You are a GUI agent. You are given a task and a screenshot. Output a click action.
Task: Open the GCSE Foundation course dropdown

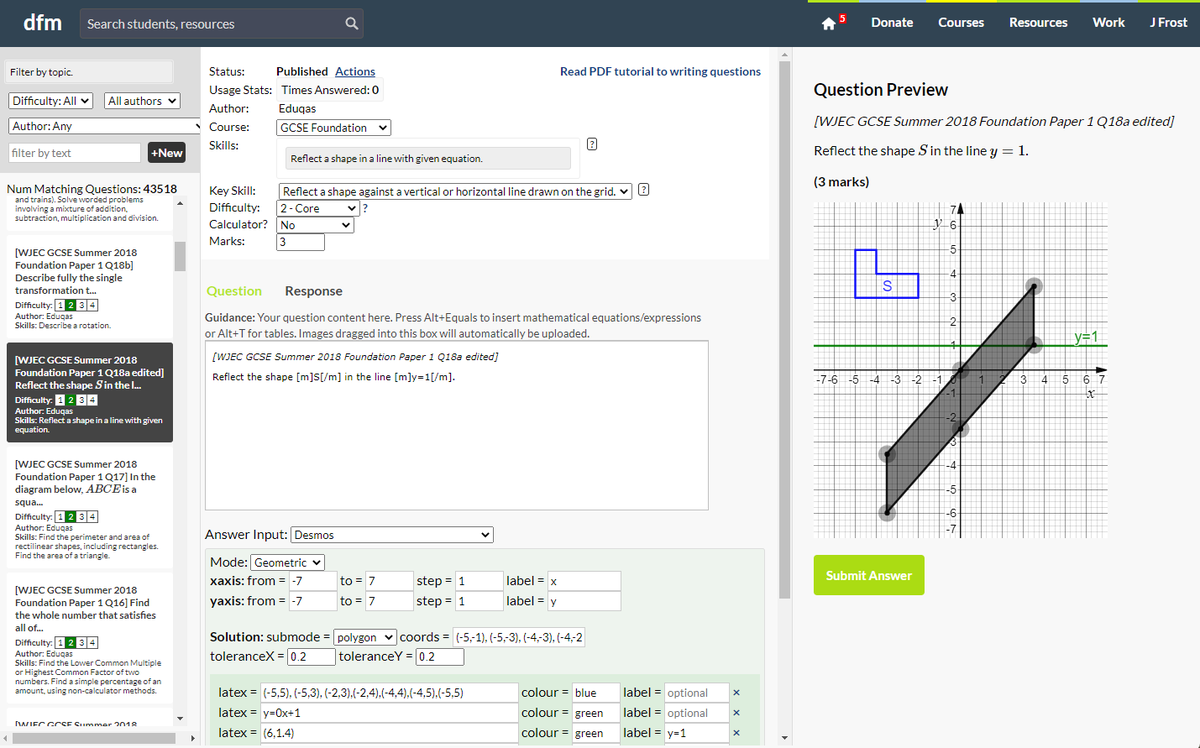334,128
